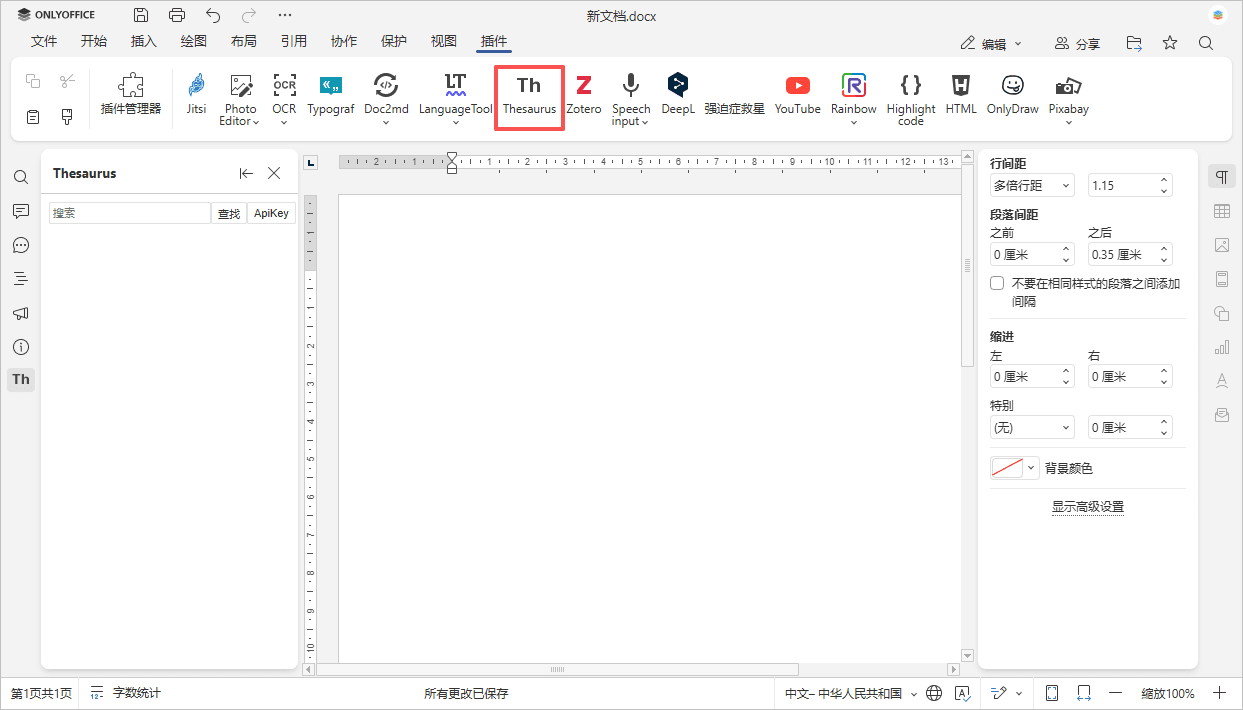The image size is (1243, 710).
Task: Open comments panel from the left sidebar
Action: pos(21,211)
